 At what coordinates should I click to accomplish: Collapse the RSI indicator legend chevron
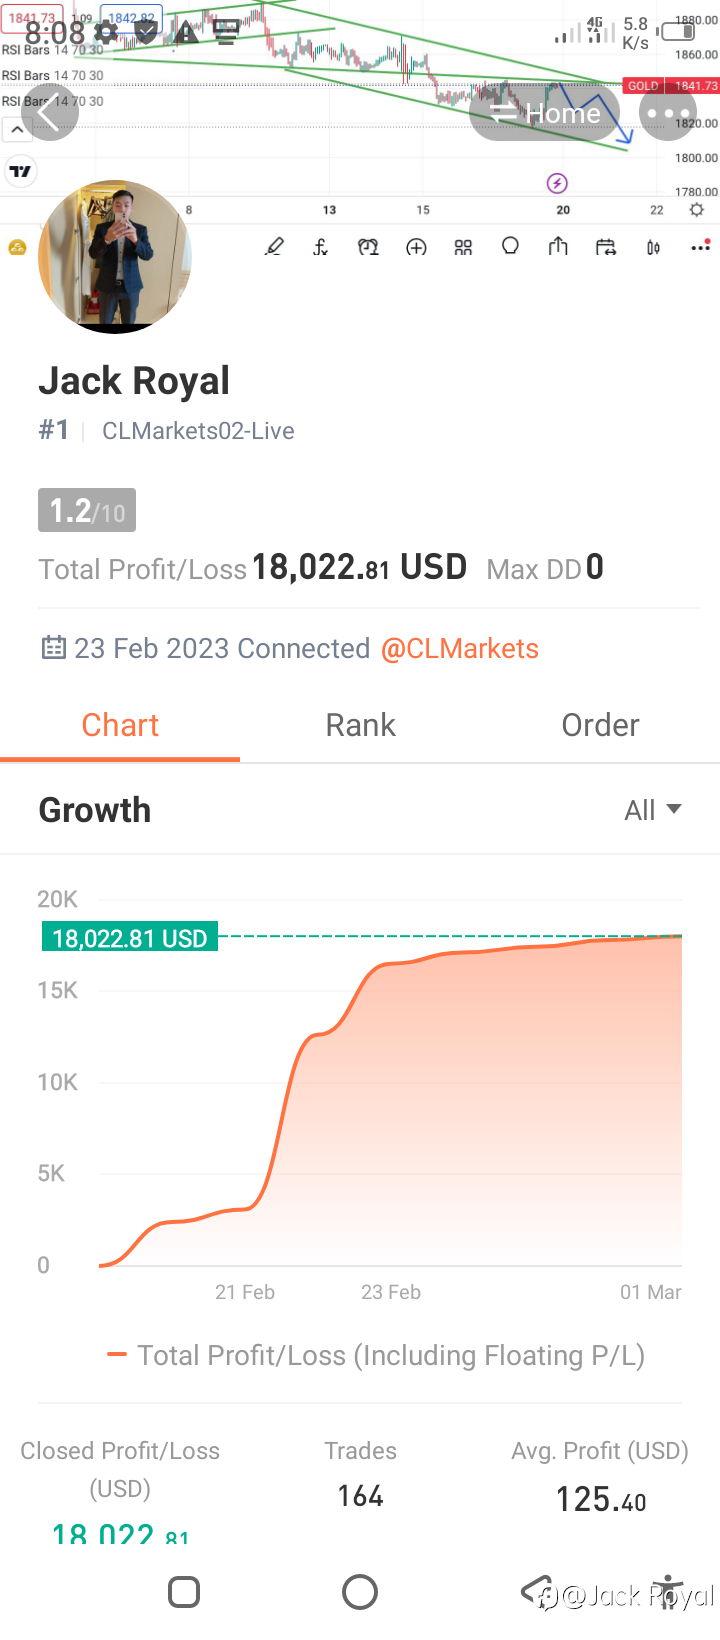click(17, 130)
